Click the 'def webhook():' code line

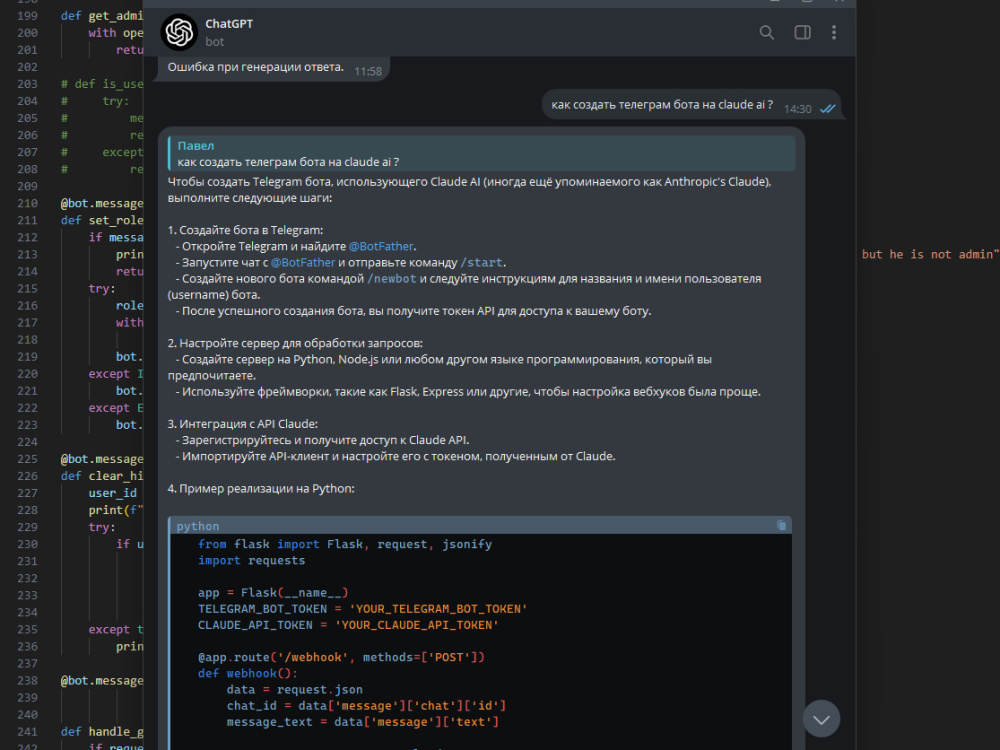[x=247, y=673]
